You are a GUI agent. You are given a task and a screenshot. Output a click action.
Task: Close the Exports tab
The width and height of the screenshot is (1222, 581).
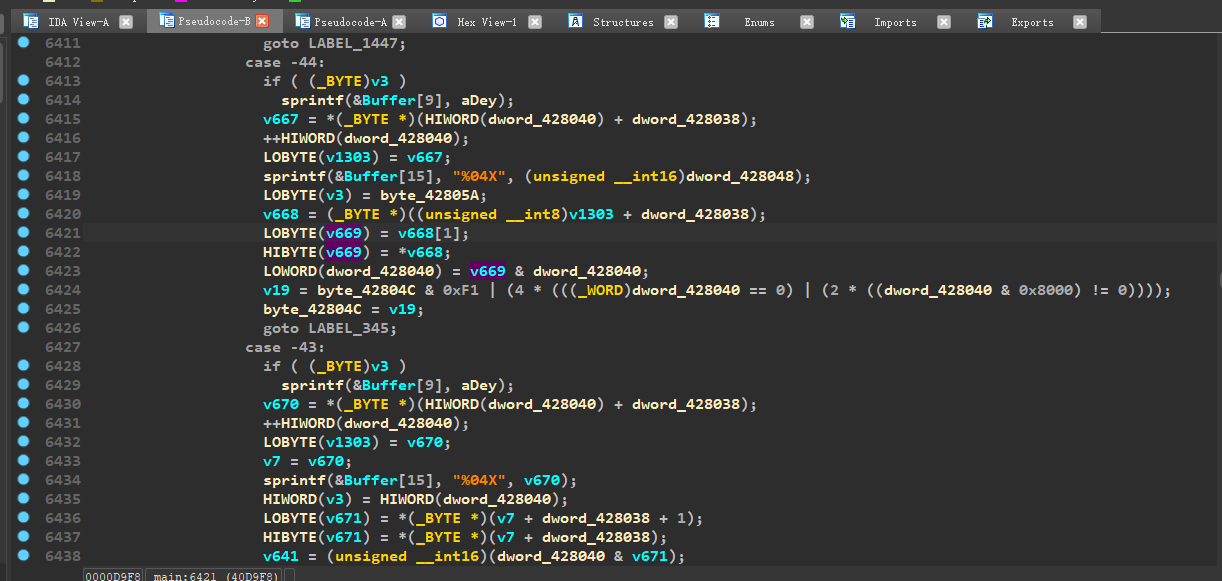pos(1080,22)
